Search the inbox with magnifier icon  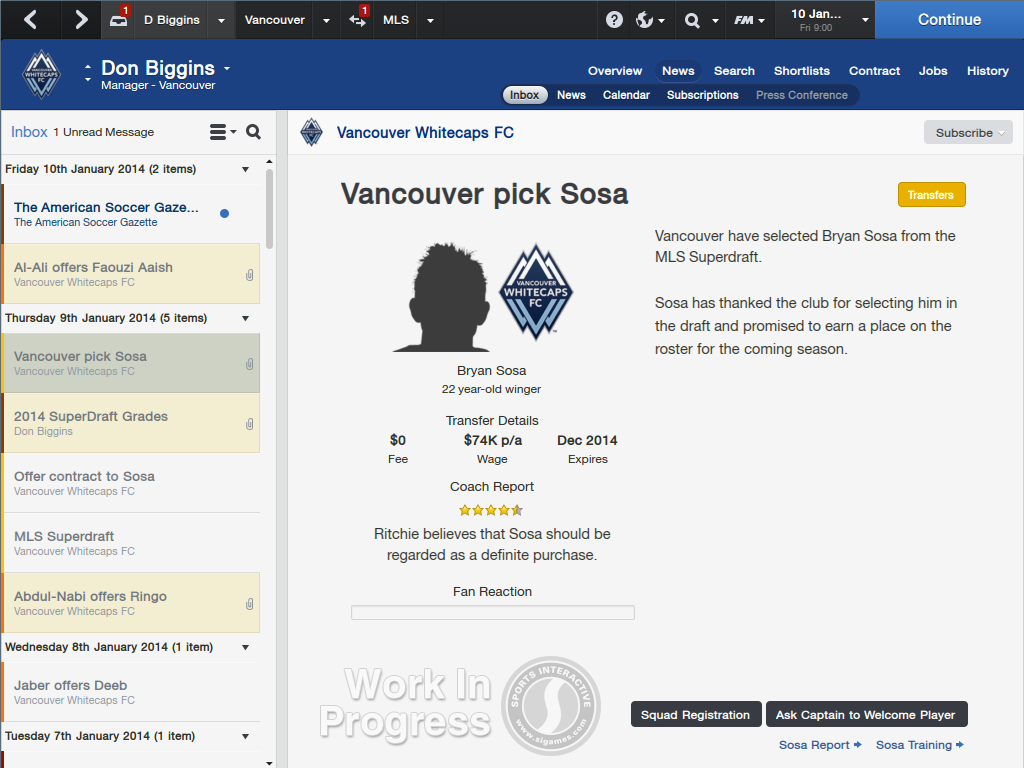coord(254,132)
